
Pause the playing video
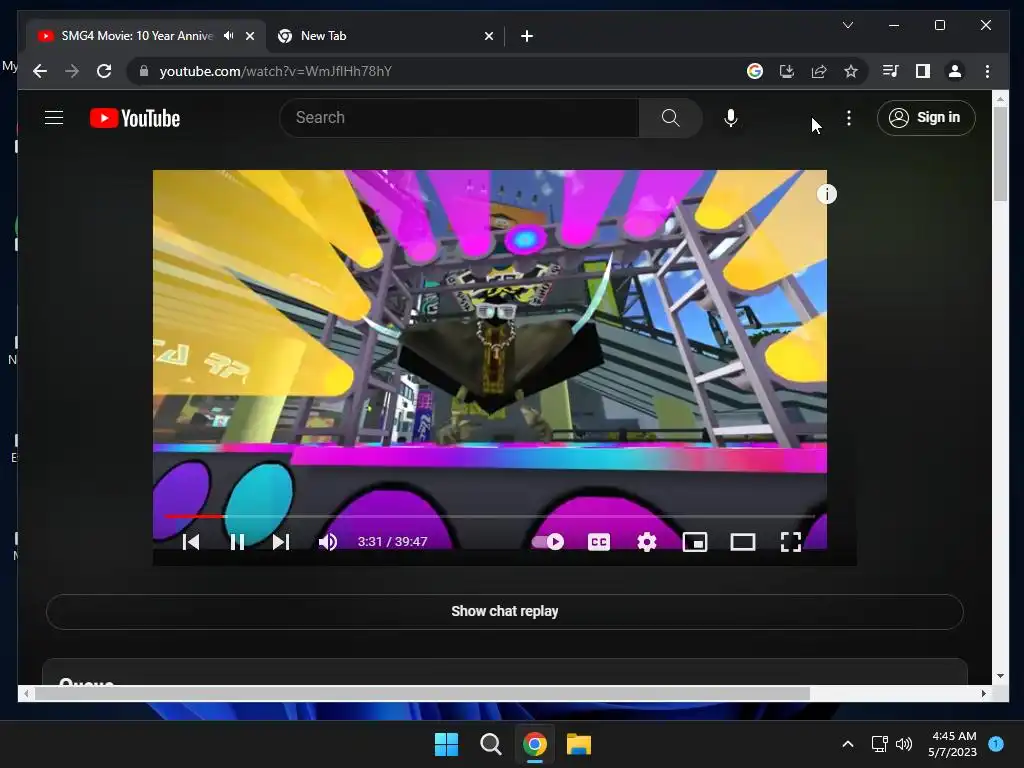237,541
